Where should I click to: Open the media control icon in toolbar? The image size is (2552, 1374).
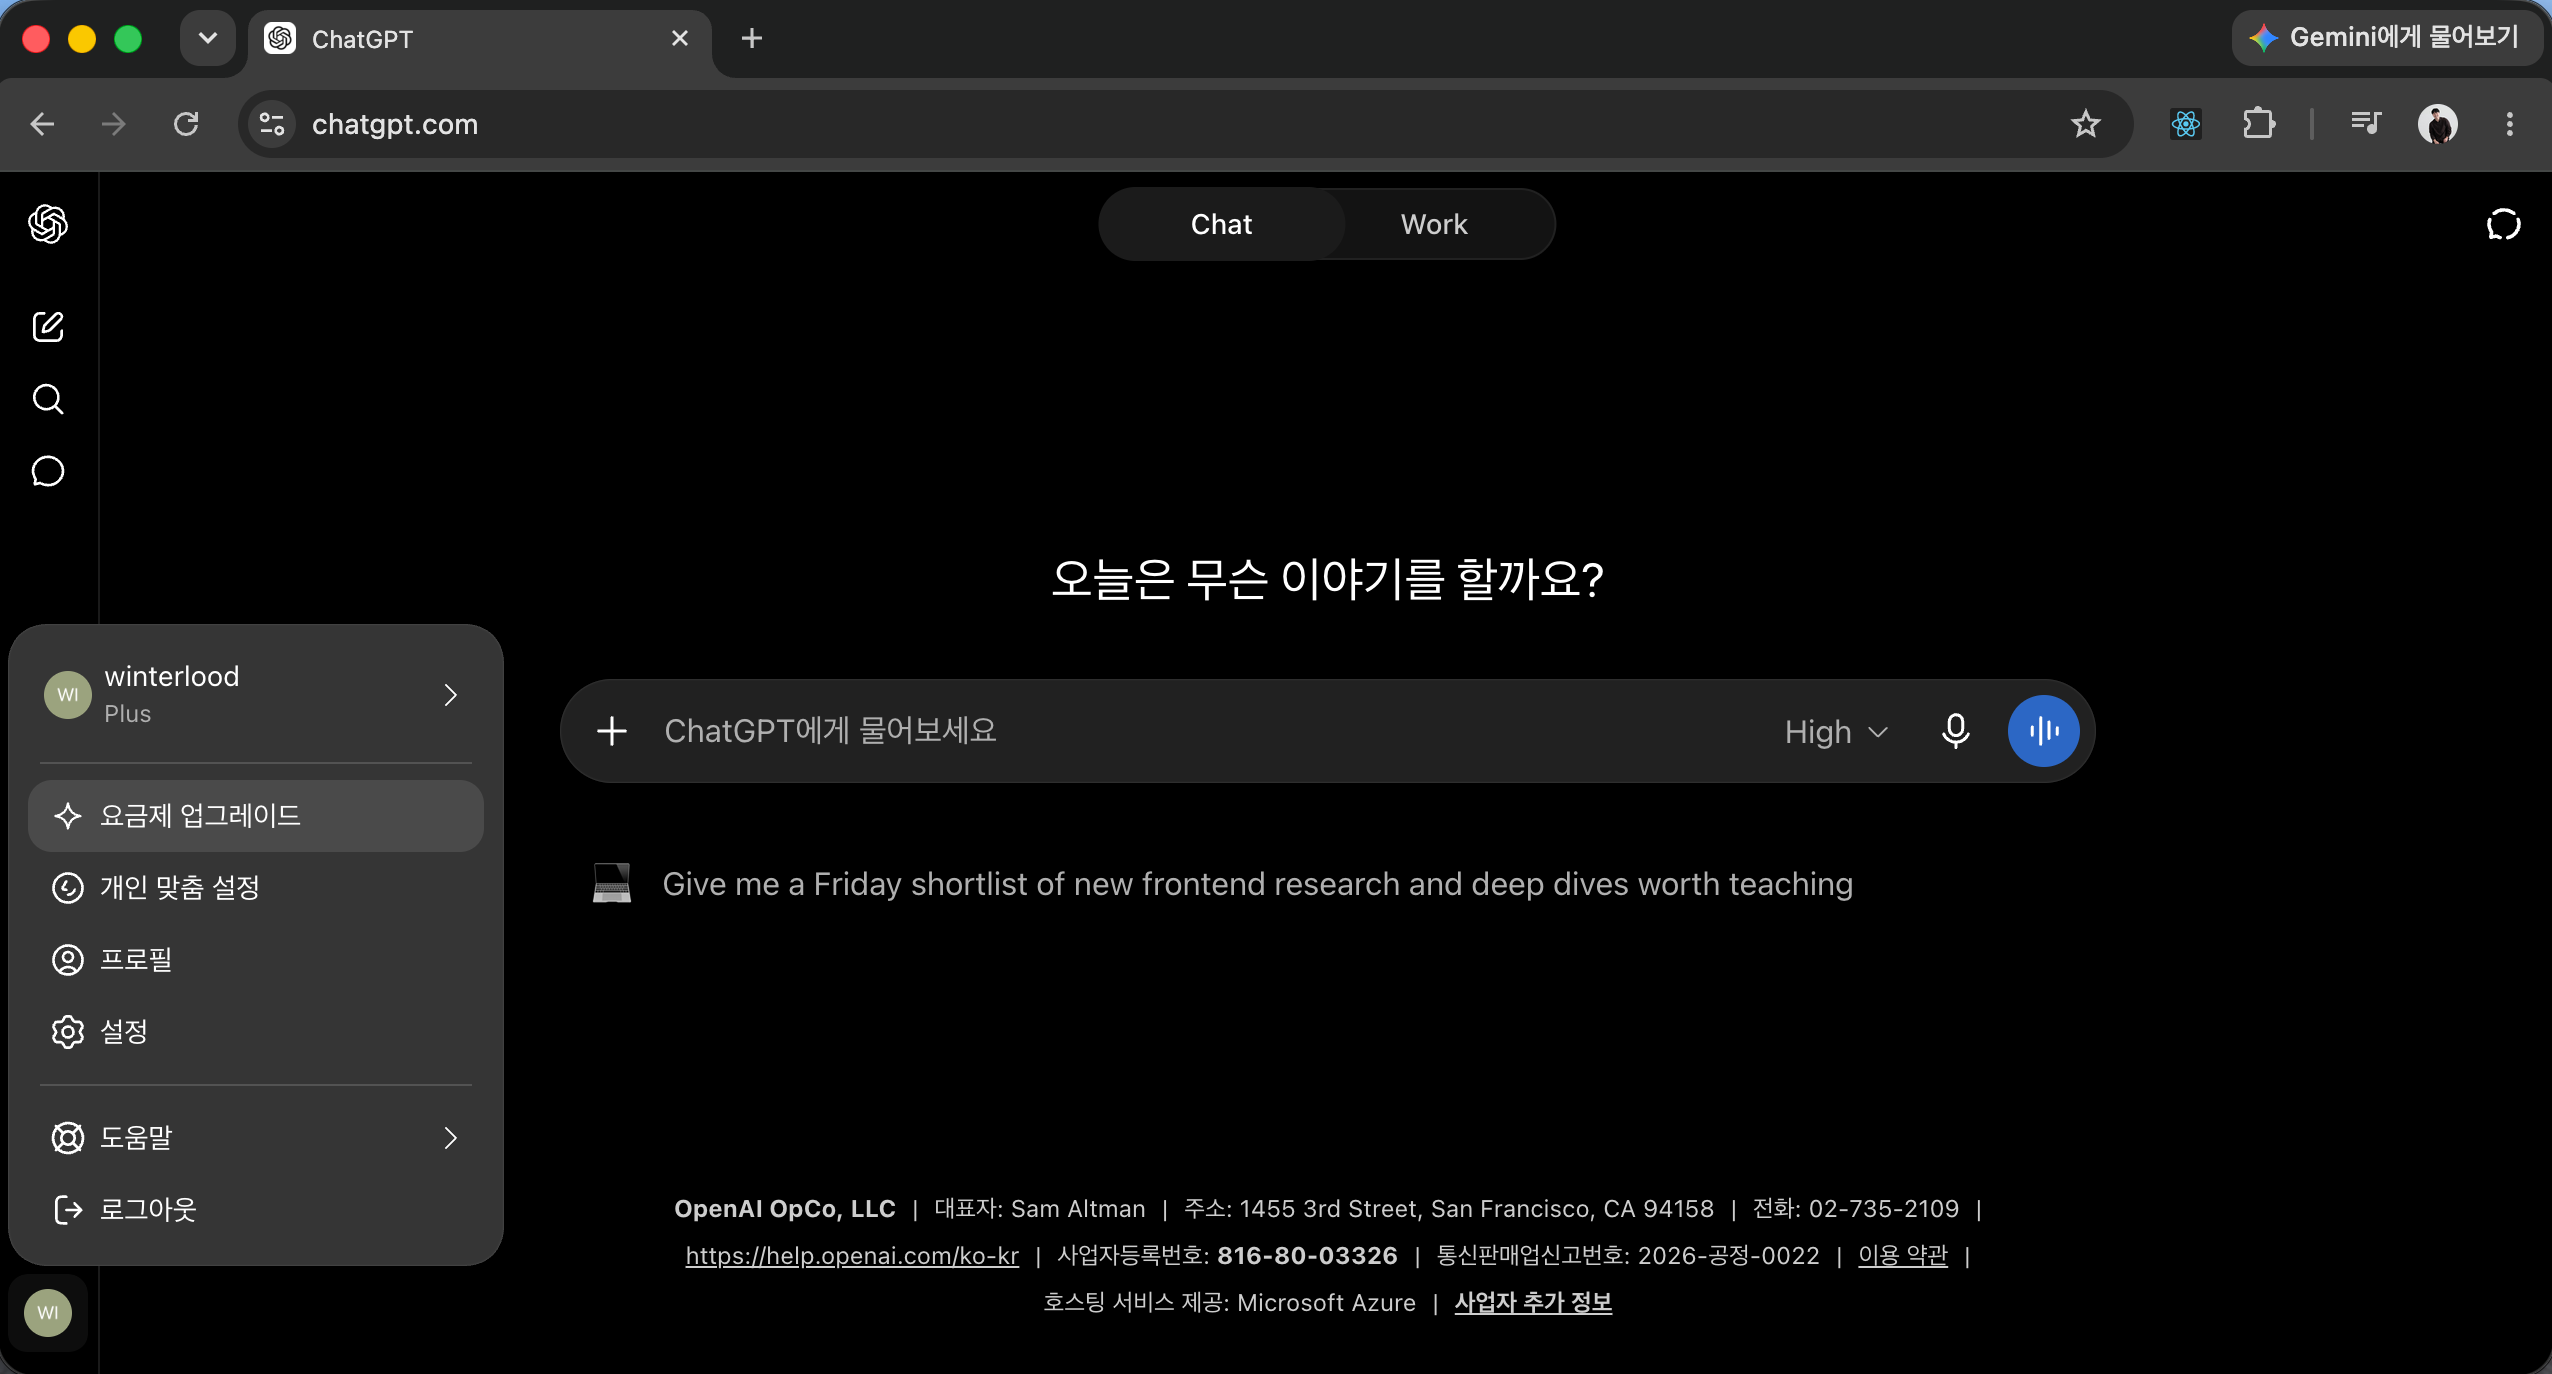(2365, 124)
